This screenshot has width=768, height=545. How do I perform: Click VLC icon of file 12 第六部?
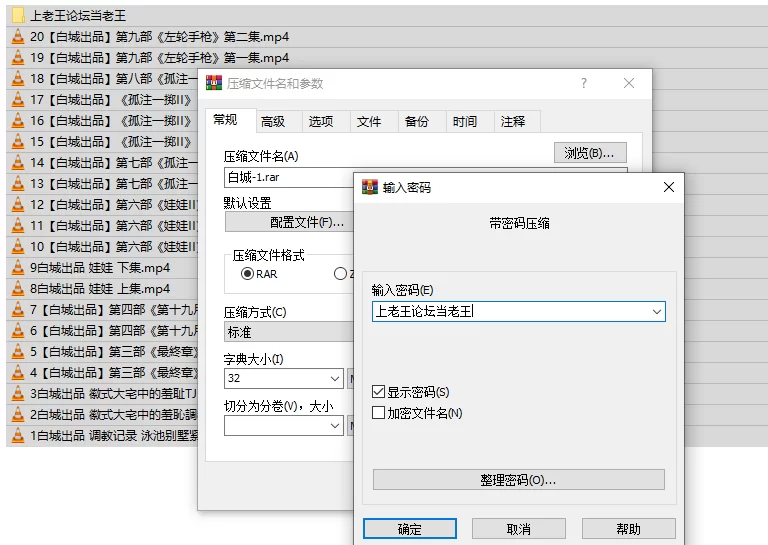(x=18, y=205)
